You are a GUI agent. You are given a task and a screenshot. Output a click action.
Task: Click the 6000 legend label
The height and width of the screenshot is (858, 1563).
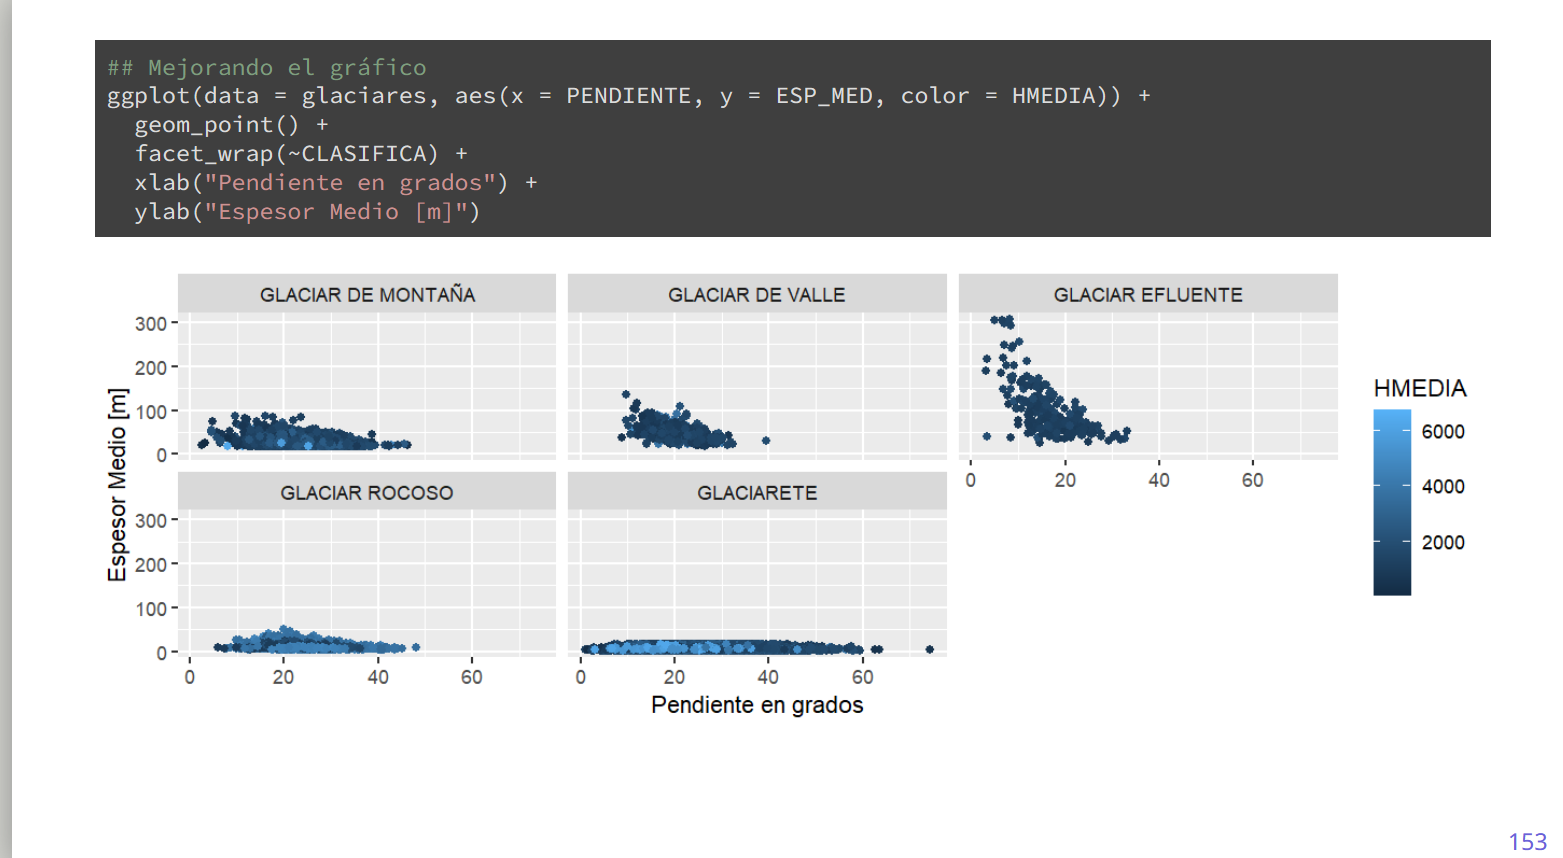1442,432
